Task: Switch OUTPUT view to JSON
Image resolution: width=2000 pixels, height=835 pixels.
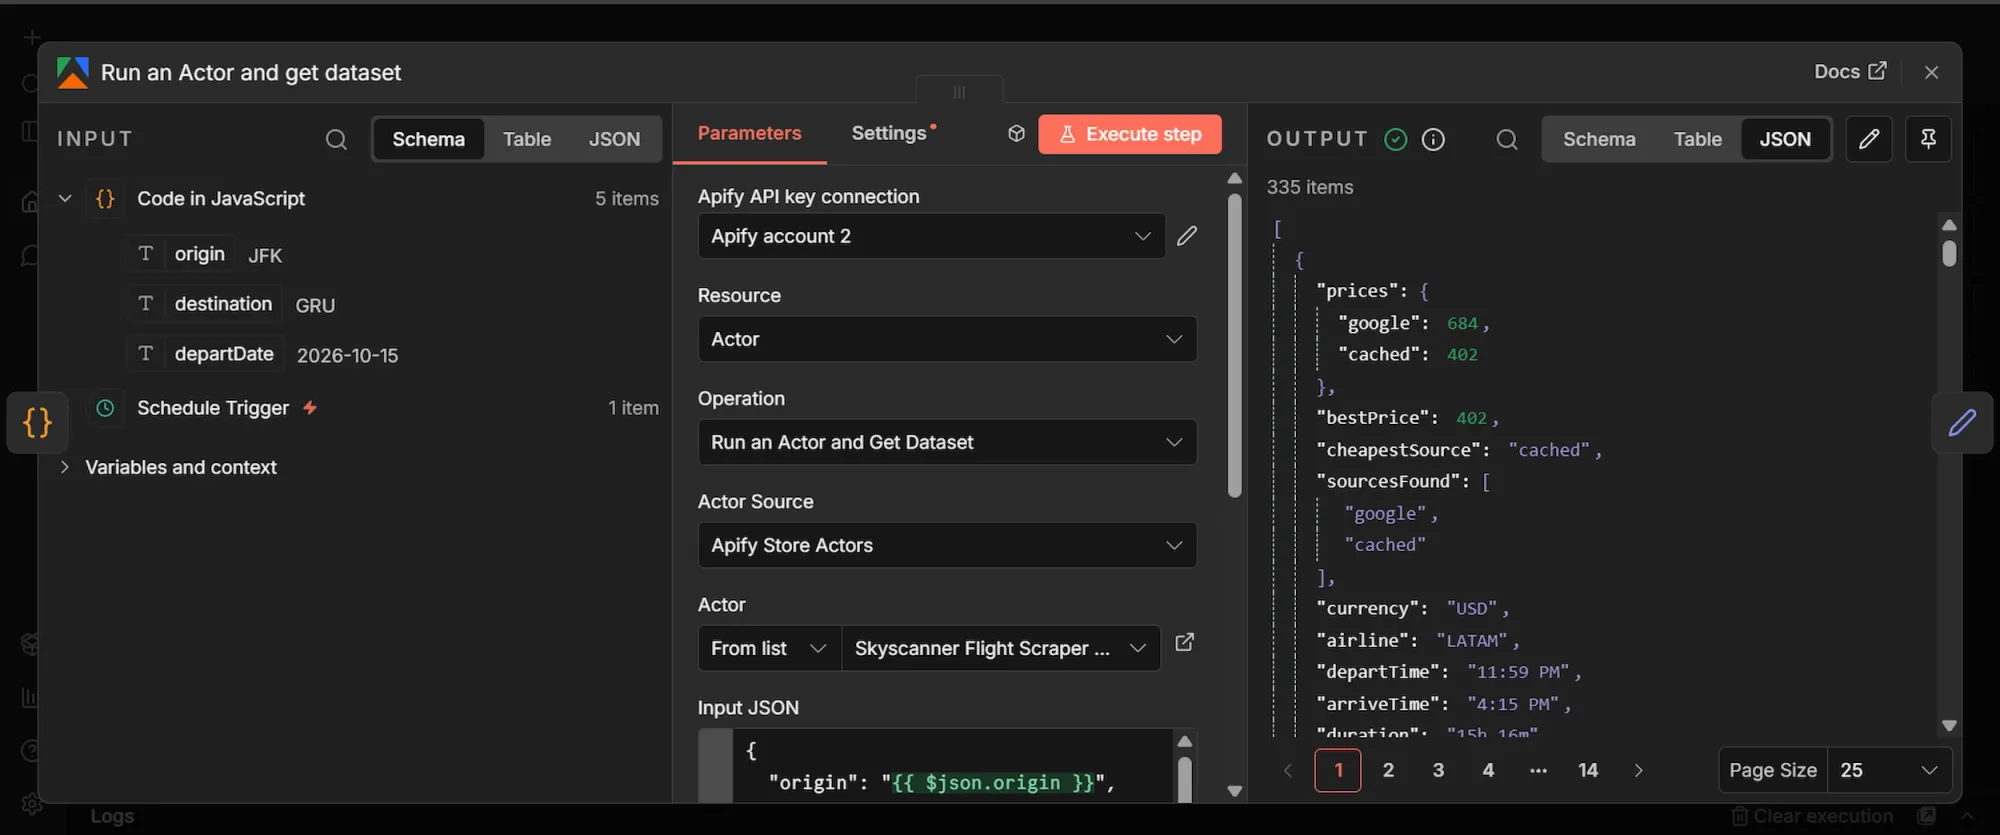Action: [1785, 139]
